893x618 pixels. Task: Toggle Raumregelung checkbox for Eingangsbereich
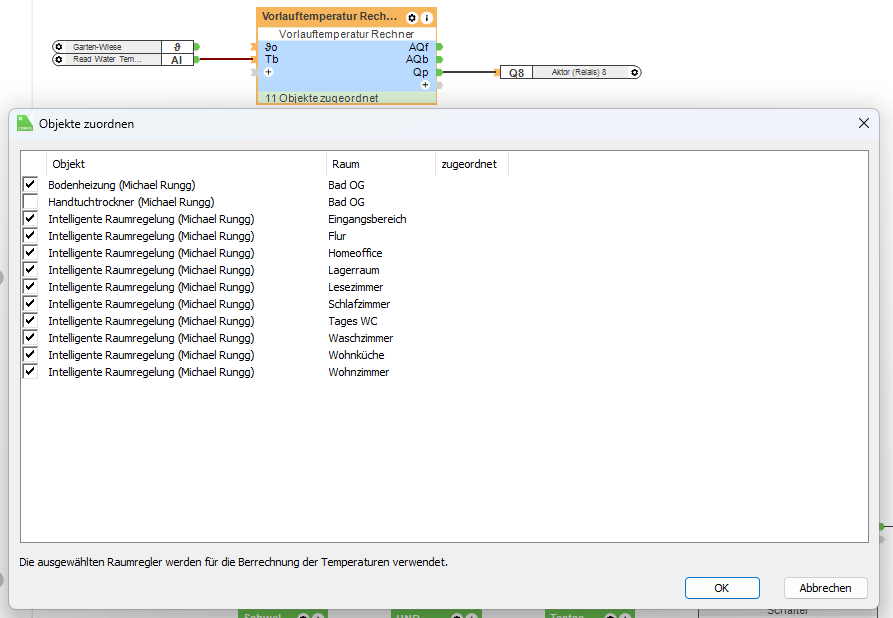(x=30, y=219)
